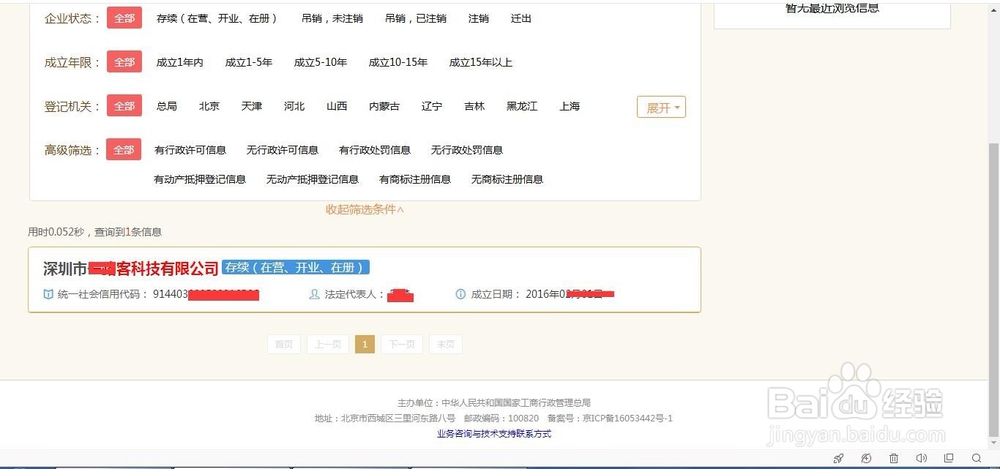Screen dimensions: 1000x469
Task: Select 全部 in the 高级筛选 row
Action: [124, 150]
